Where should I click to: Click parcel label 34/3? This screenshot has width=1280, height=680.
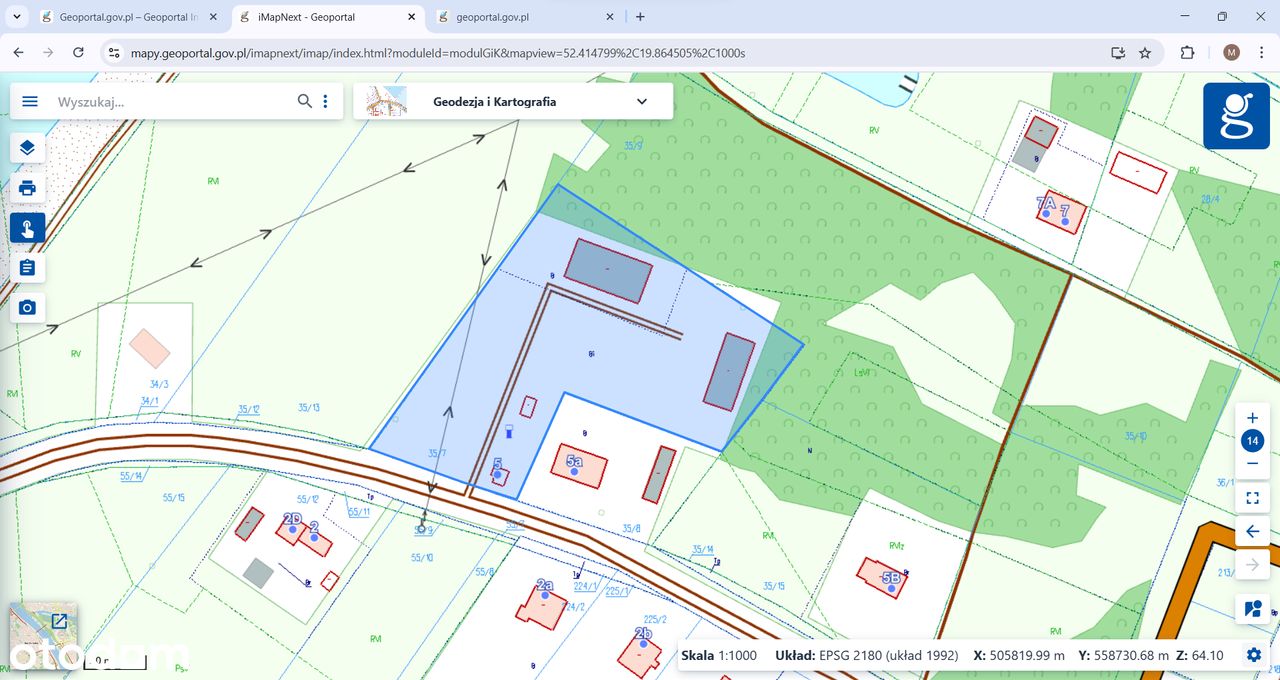point(158,384)
